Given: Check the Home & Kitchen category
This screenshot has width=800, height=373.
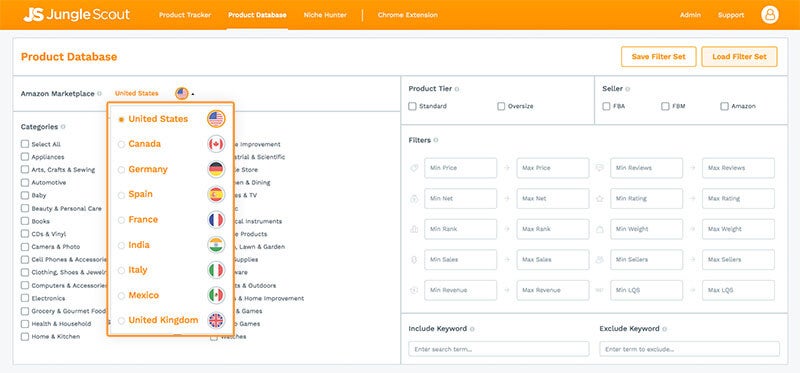Looking at the screenshot, I should tap(24, 336).
